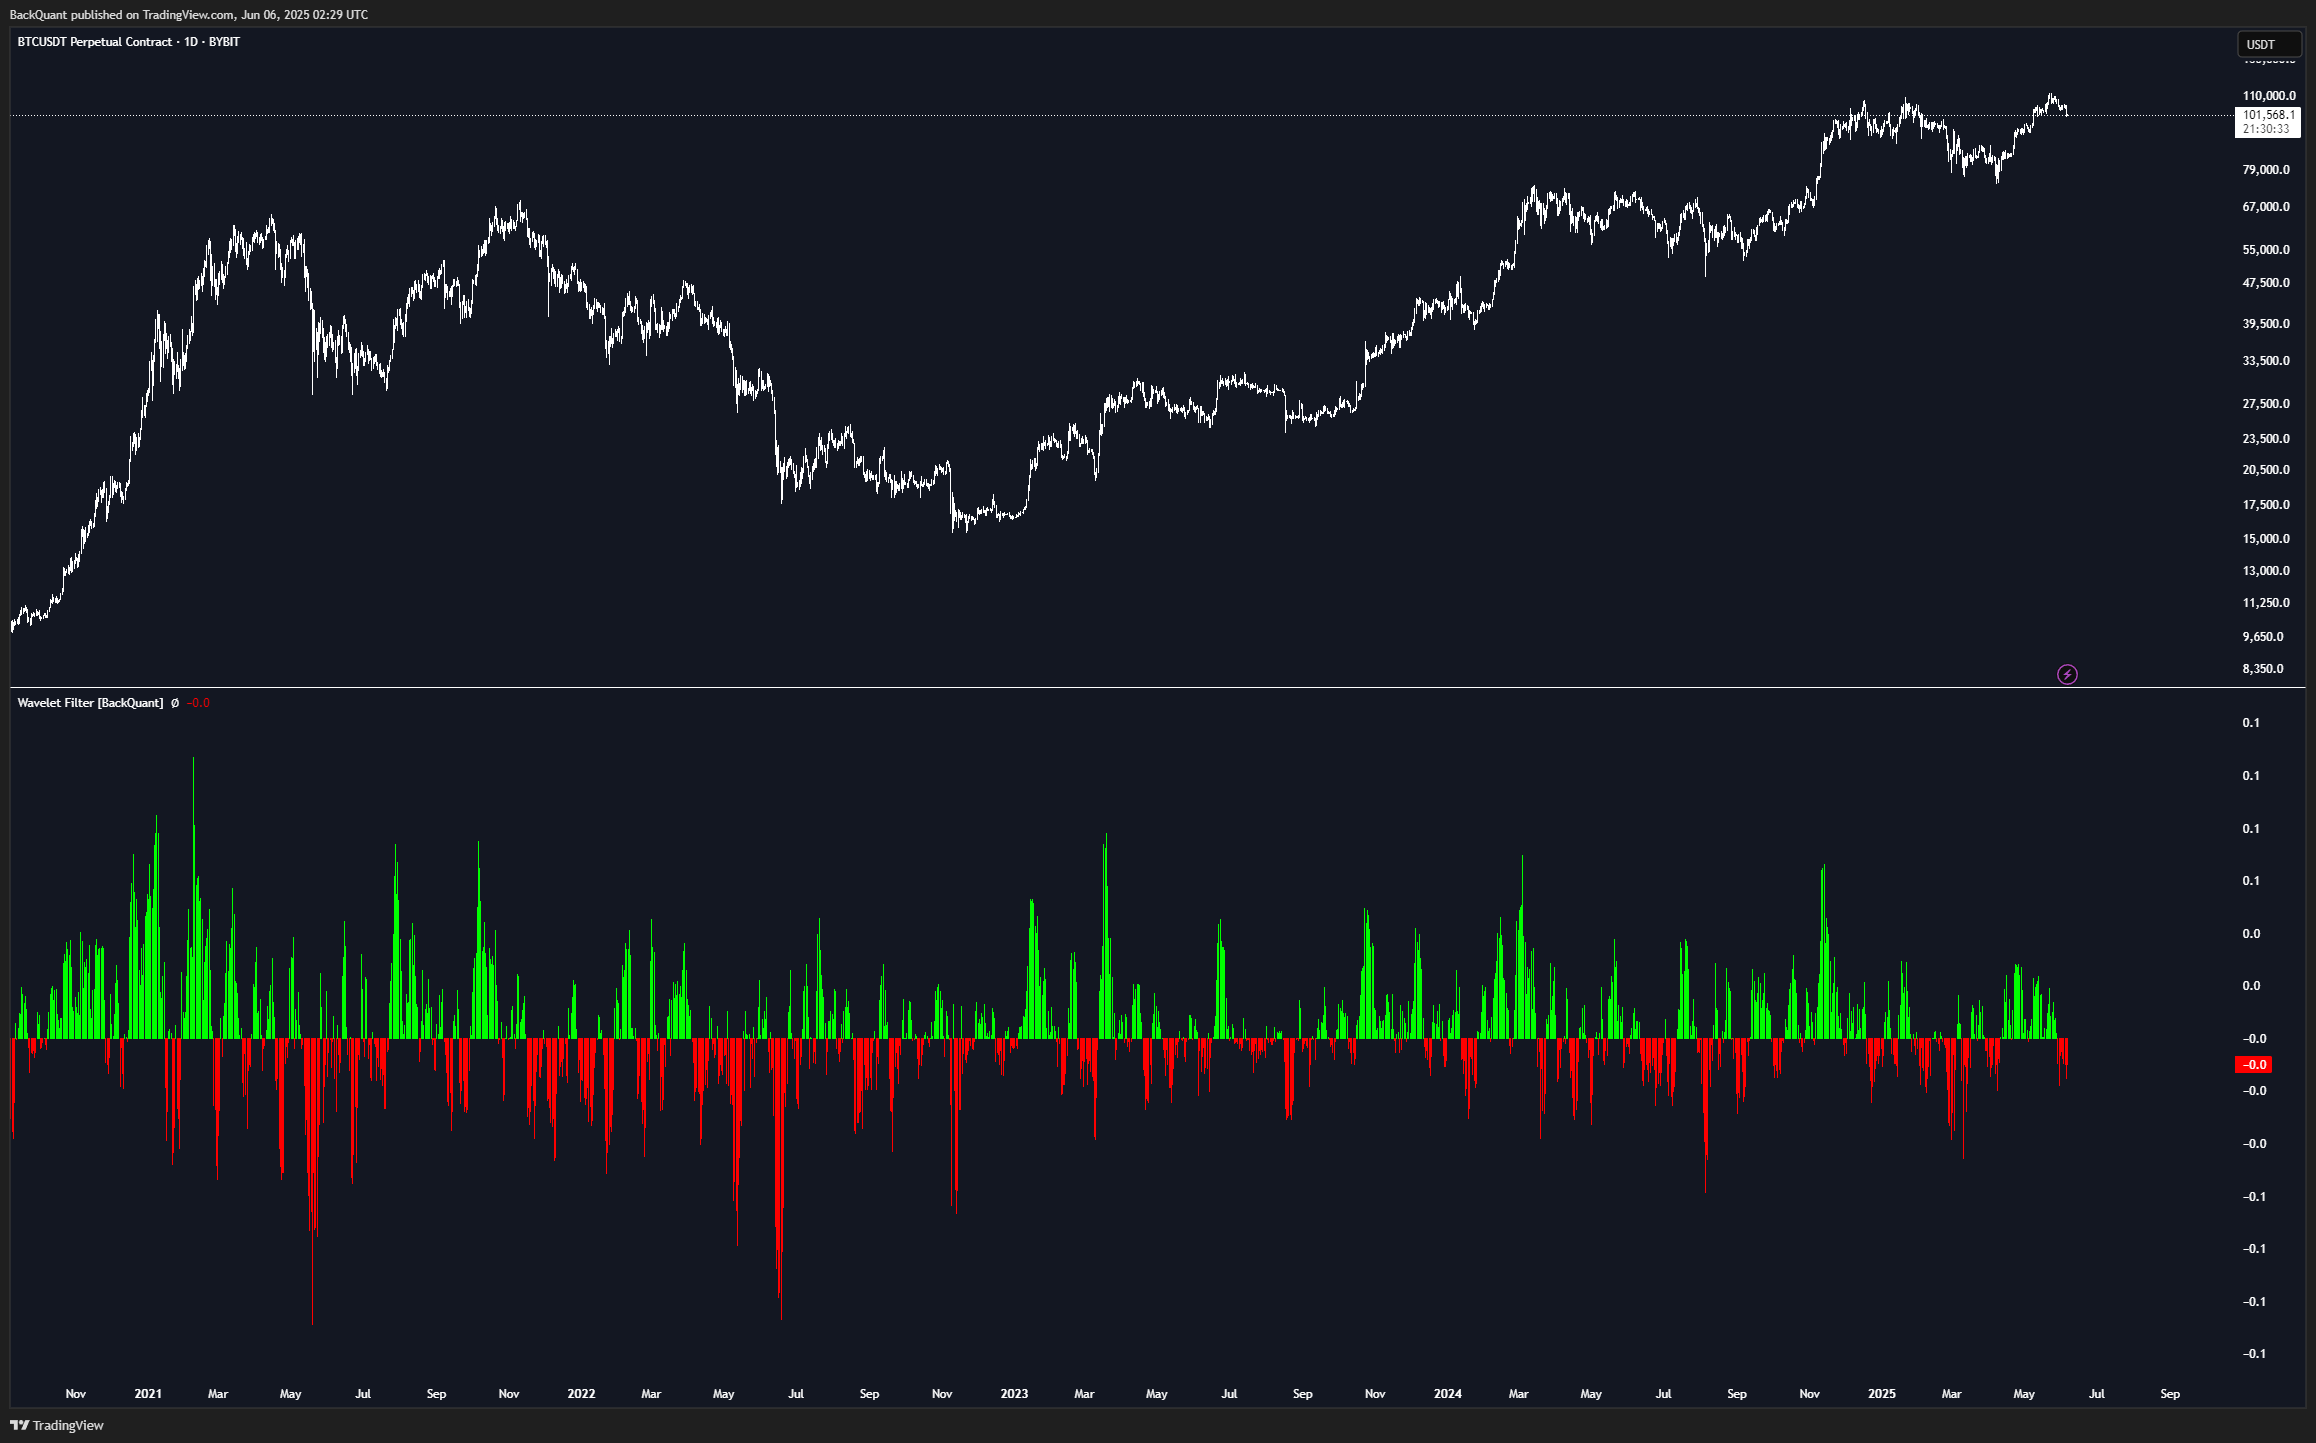
Task: Click the 2024 label on time axis
Action: coord(1447,1394)
